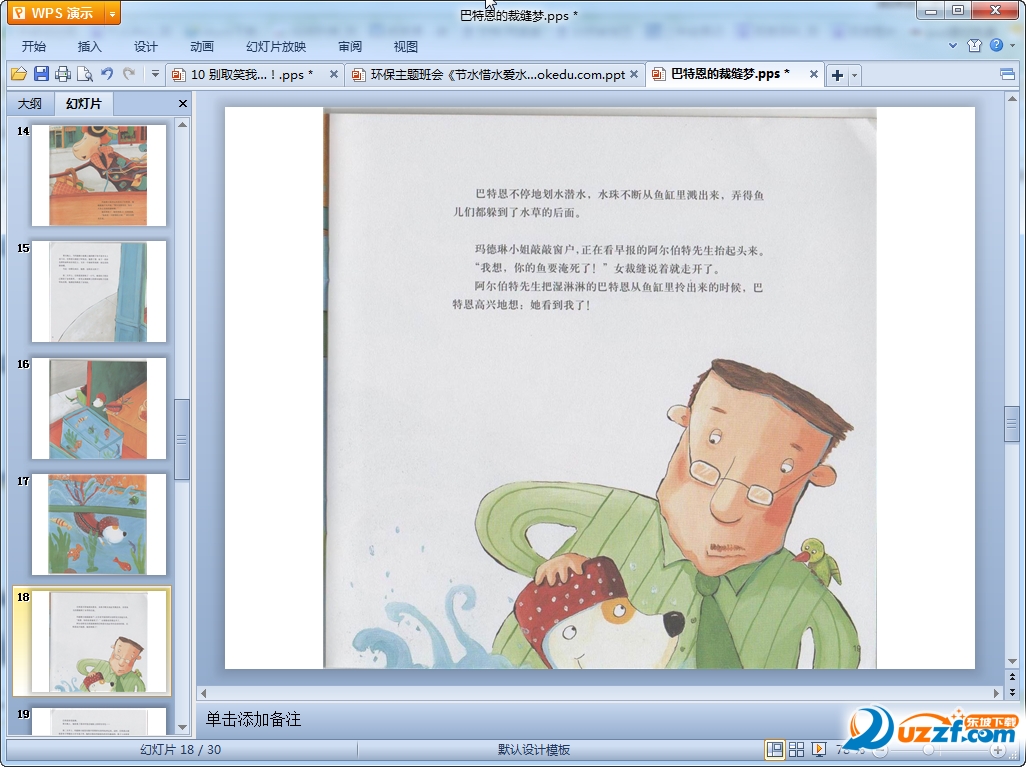The width and height of the screenshot is (1026, 767).
Task: Click the 单击添加备注 notes field
Action: (x=599, y=719)
